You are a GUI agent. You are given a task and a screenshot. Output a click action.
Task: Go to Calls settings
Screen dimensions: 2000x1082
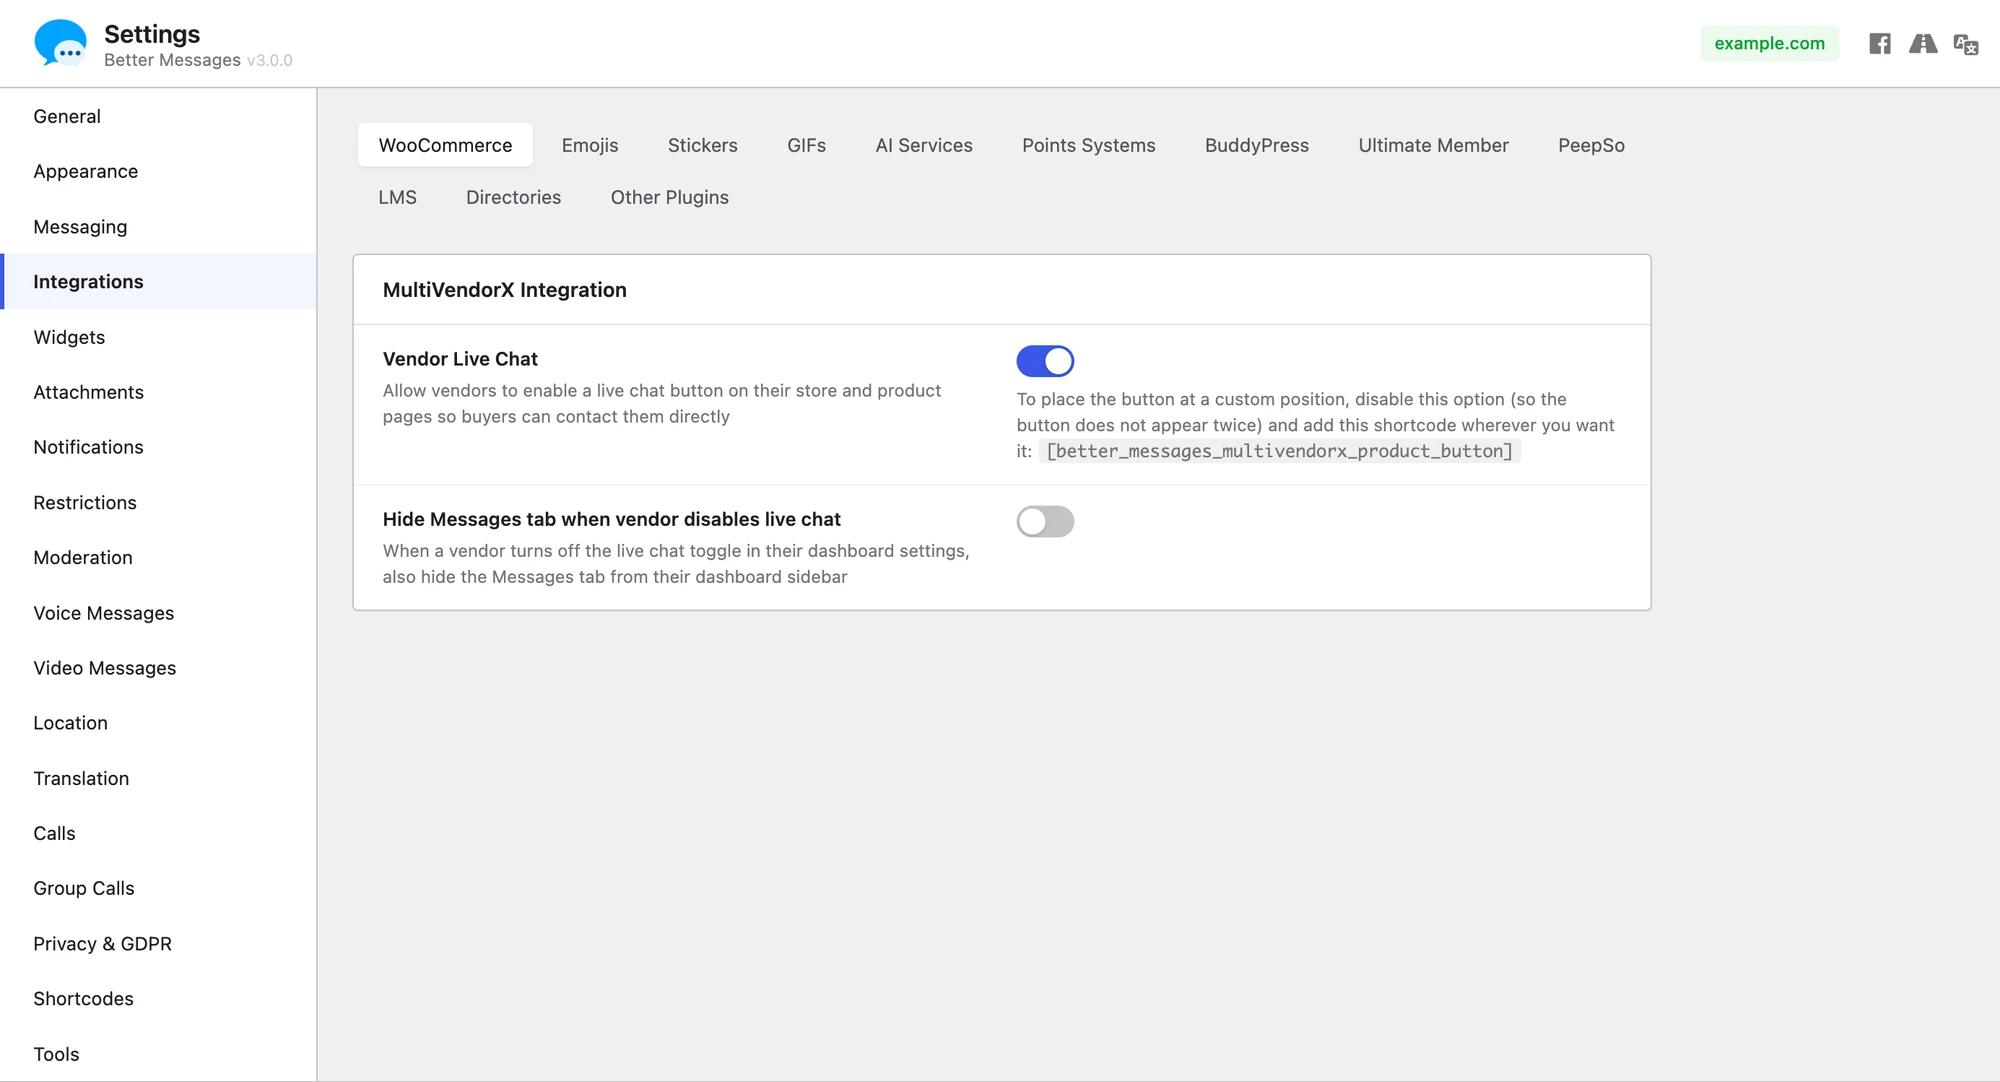(x=158, y=833)
